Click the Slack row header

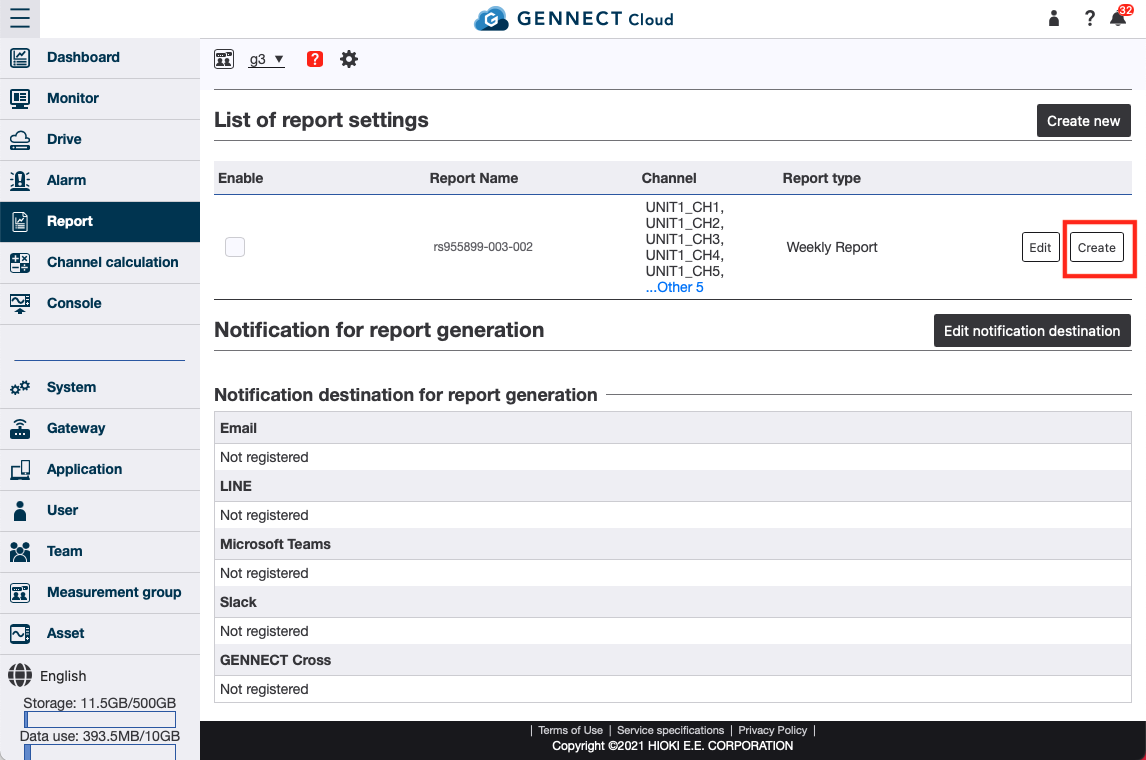672,602
